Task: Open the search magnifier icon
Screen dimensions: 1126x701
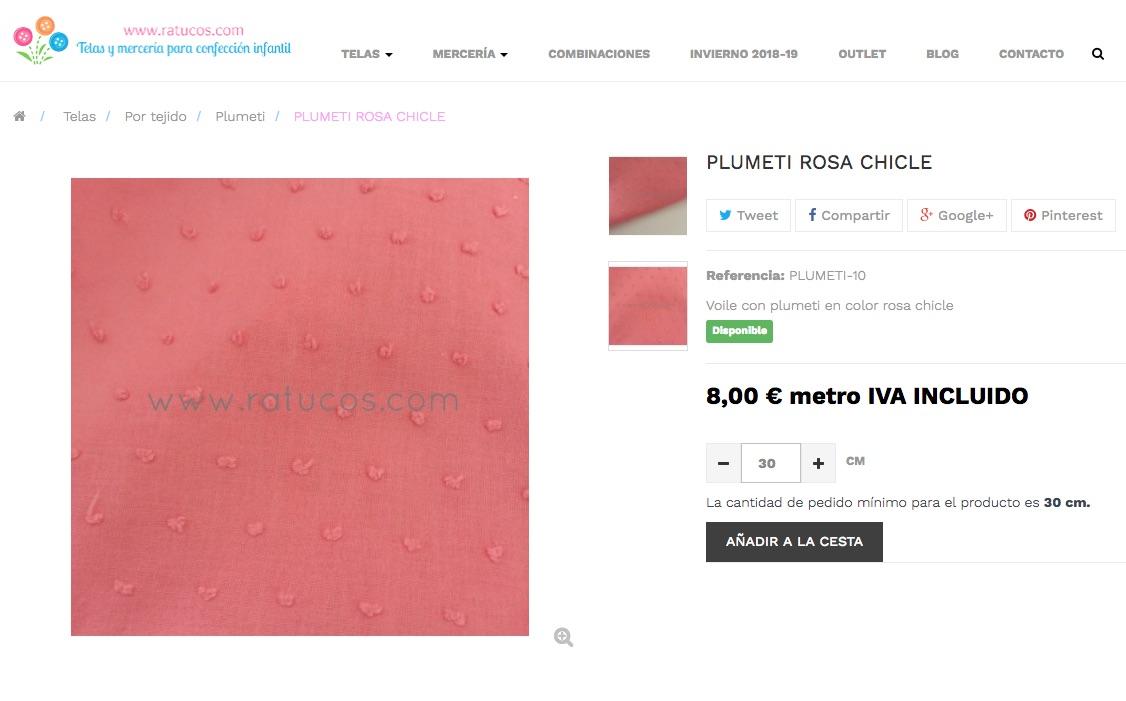Action: tap(1097, 54)
